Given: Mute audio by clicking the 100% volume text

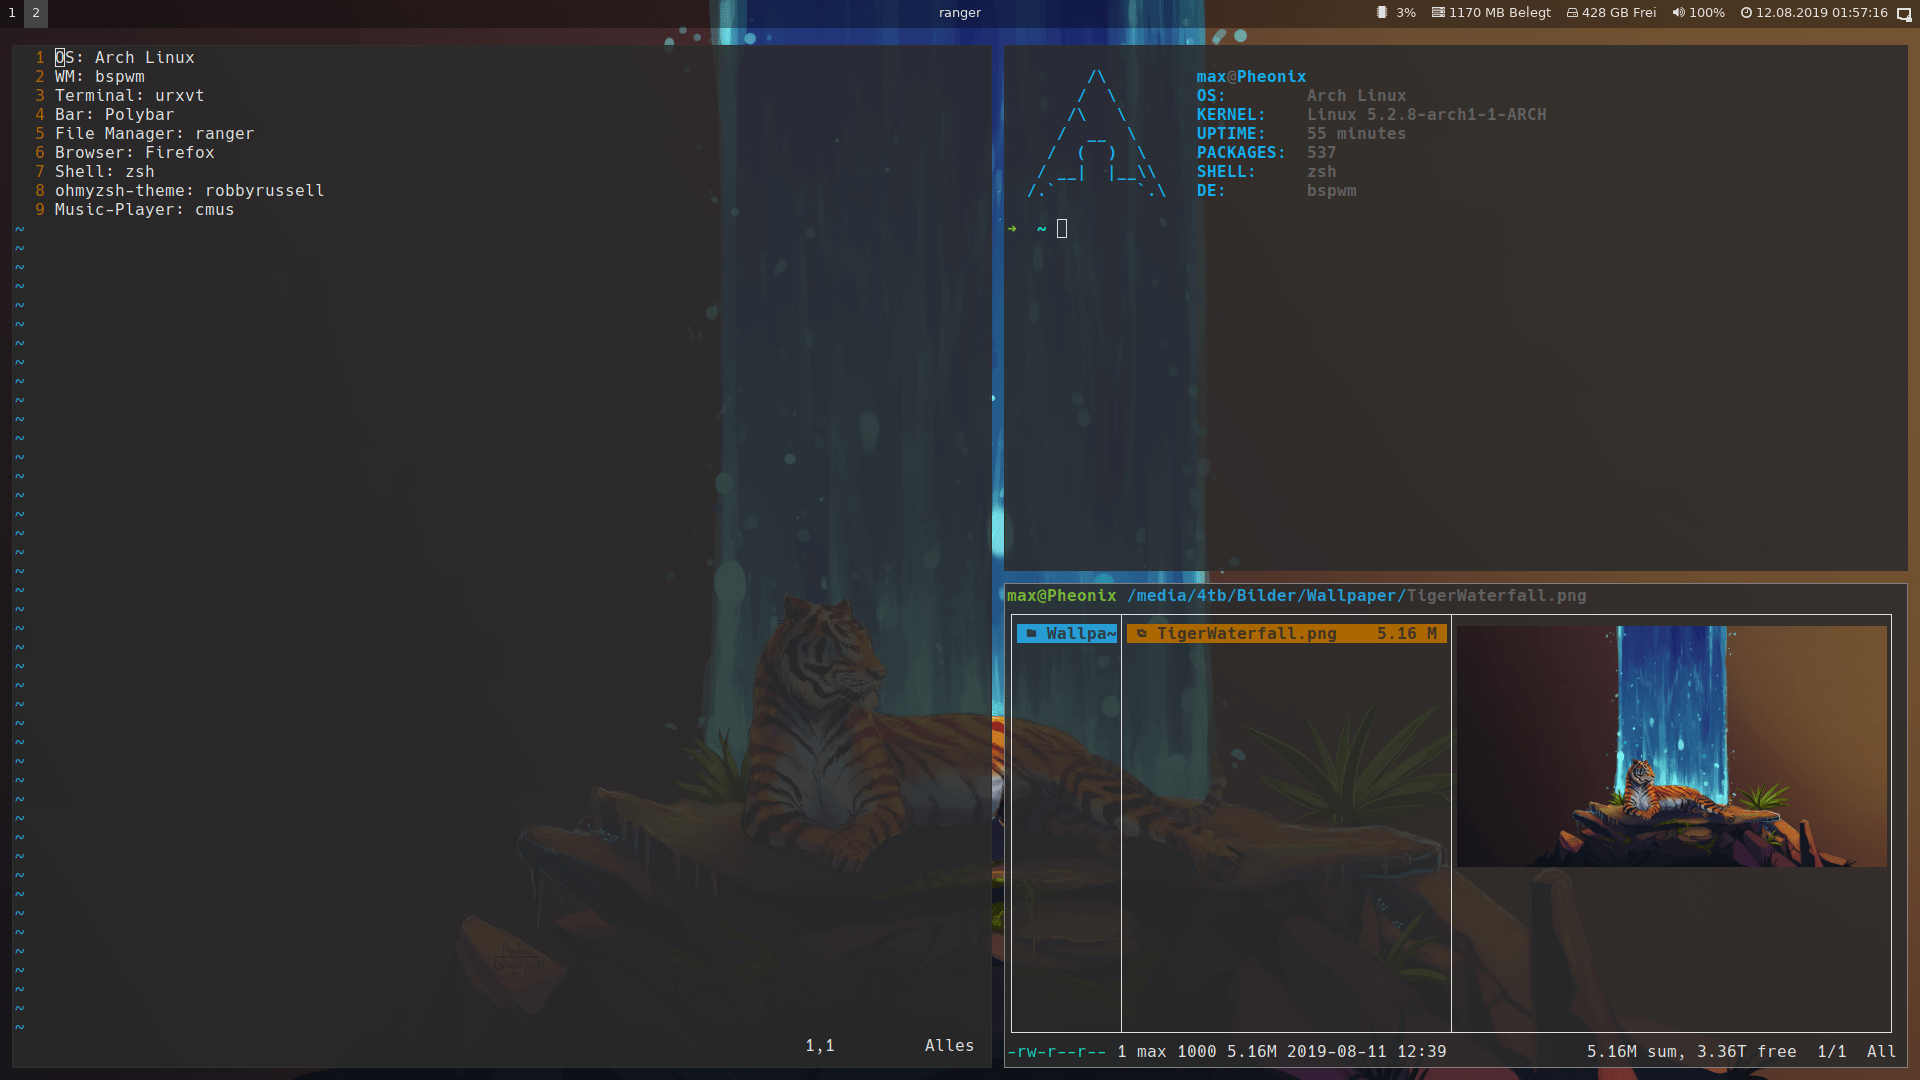Looking at the screenshot, I should click(1709, 13).
